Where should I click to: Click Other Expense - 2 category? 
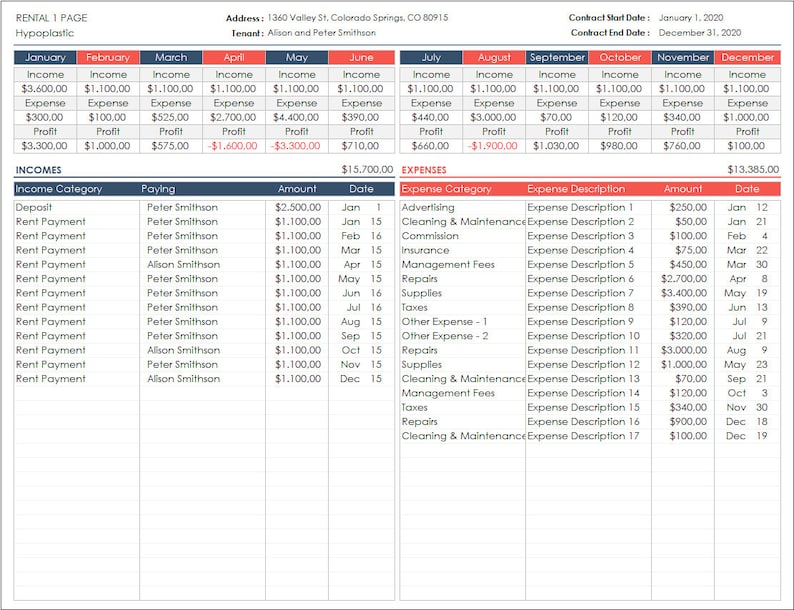[x=445, y=336]
